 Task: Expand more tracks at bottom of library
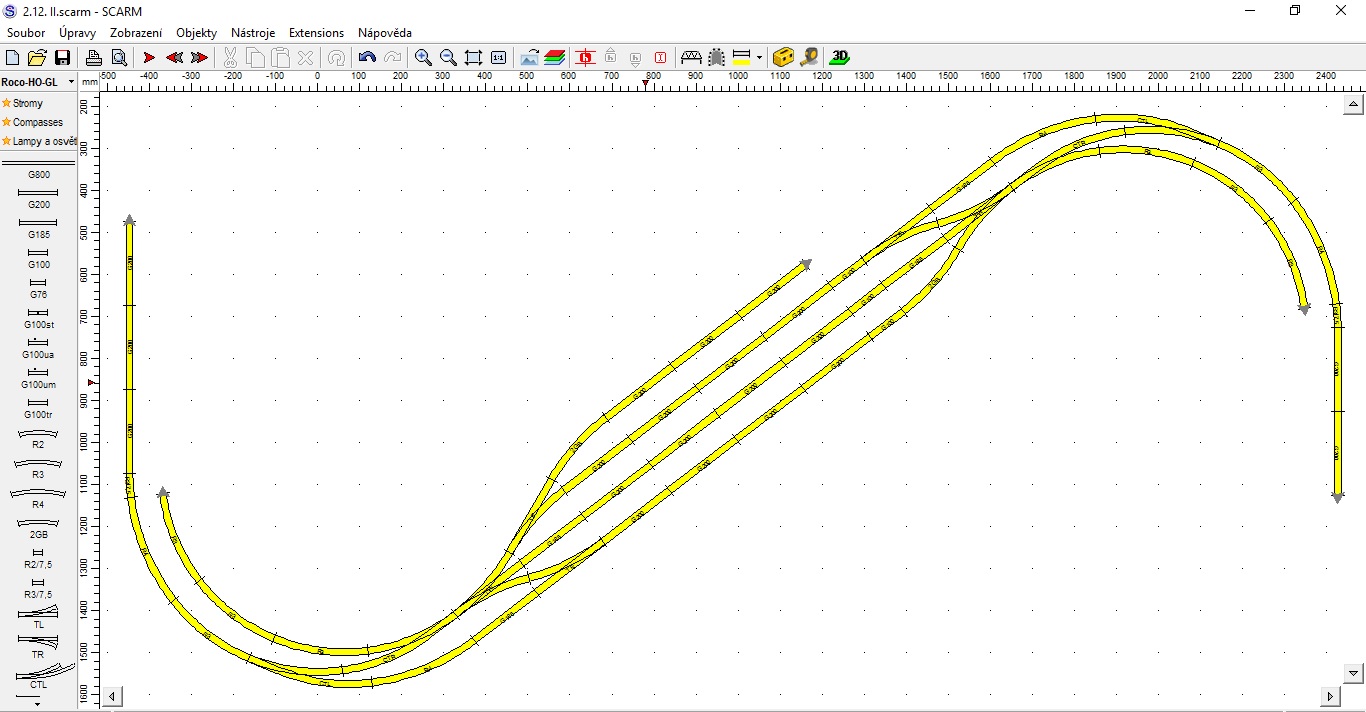coord(38,704)
